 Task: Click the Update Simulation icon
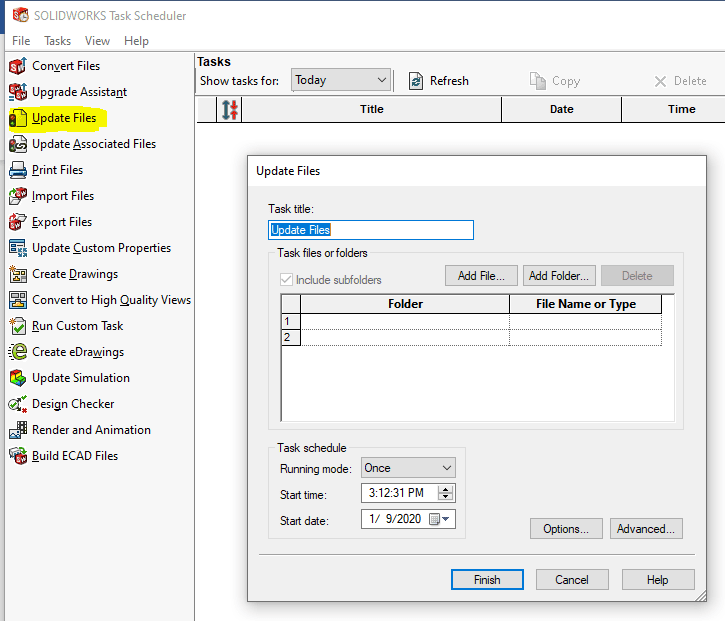(18, 378)
